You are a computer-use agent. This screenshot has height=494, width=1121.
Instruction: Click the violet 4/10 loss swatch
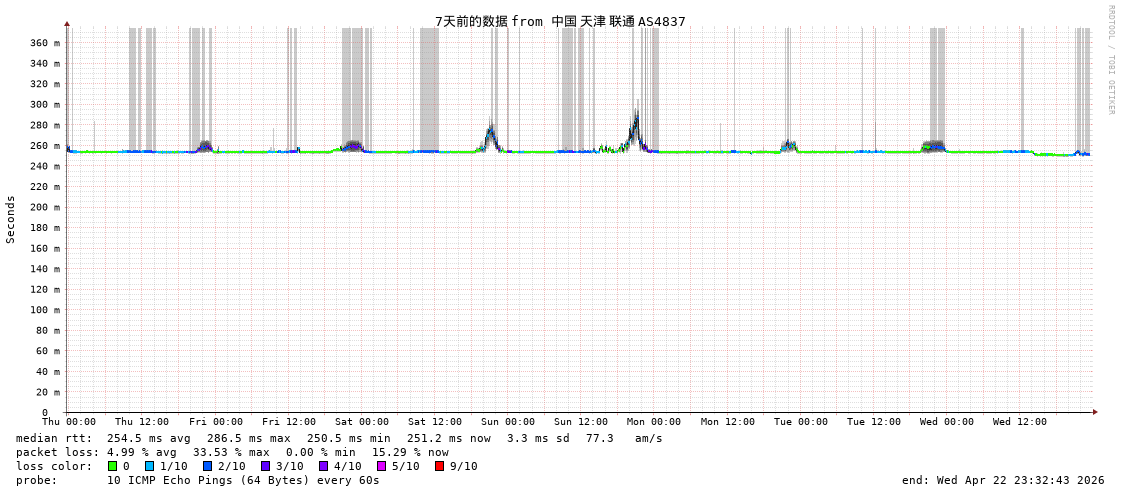pyautogui.click(x=323, y=466)
